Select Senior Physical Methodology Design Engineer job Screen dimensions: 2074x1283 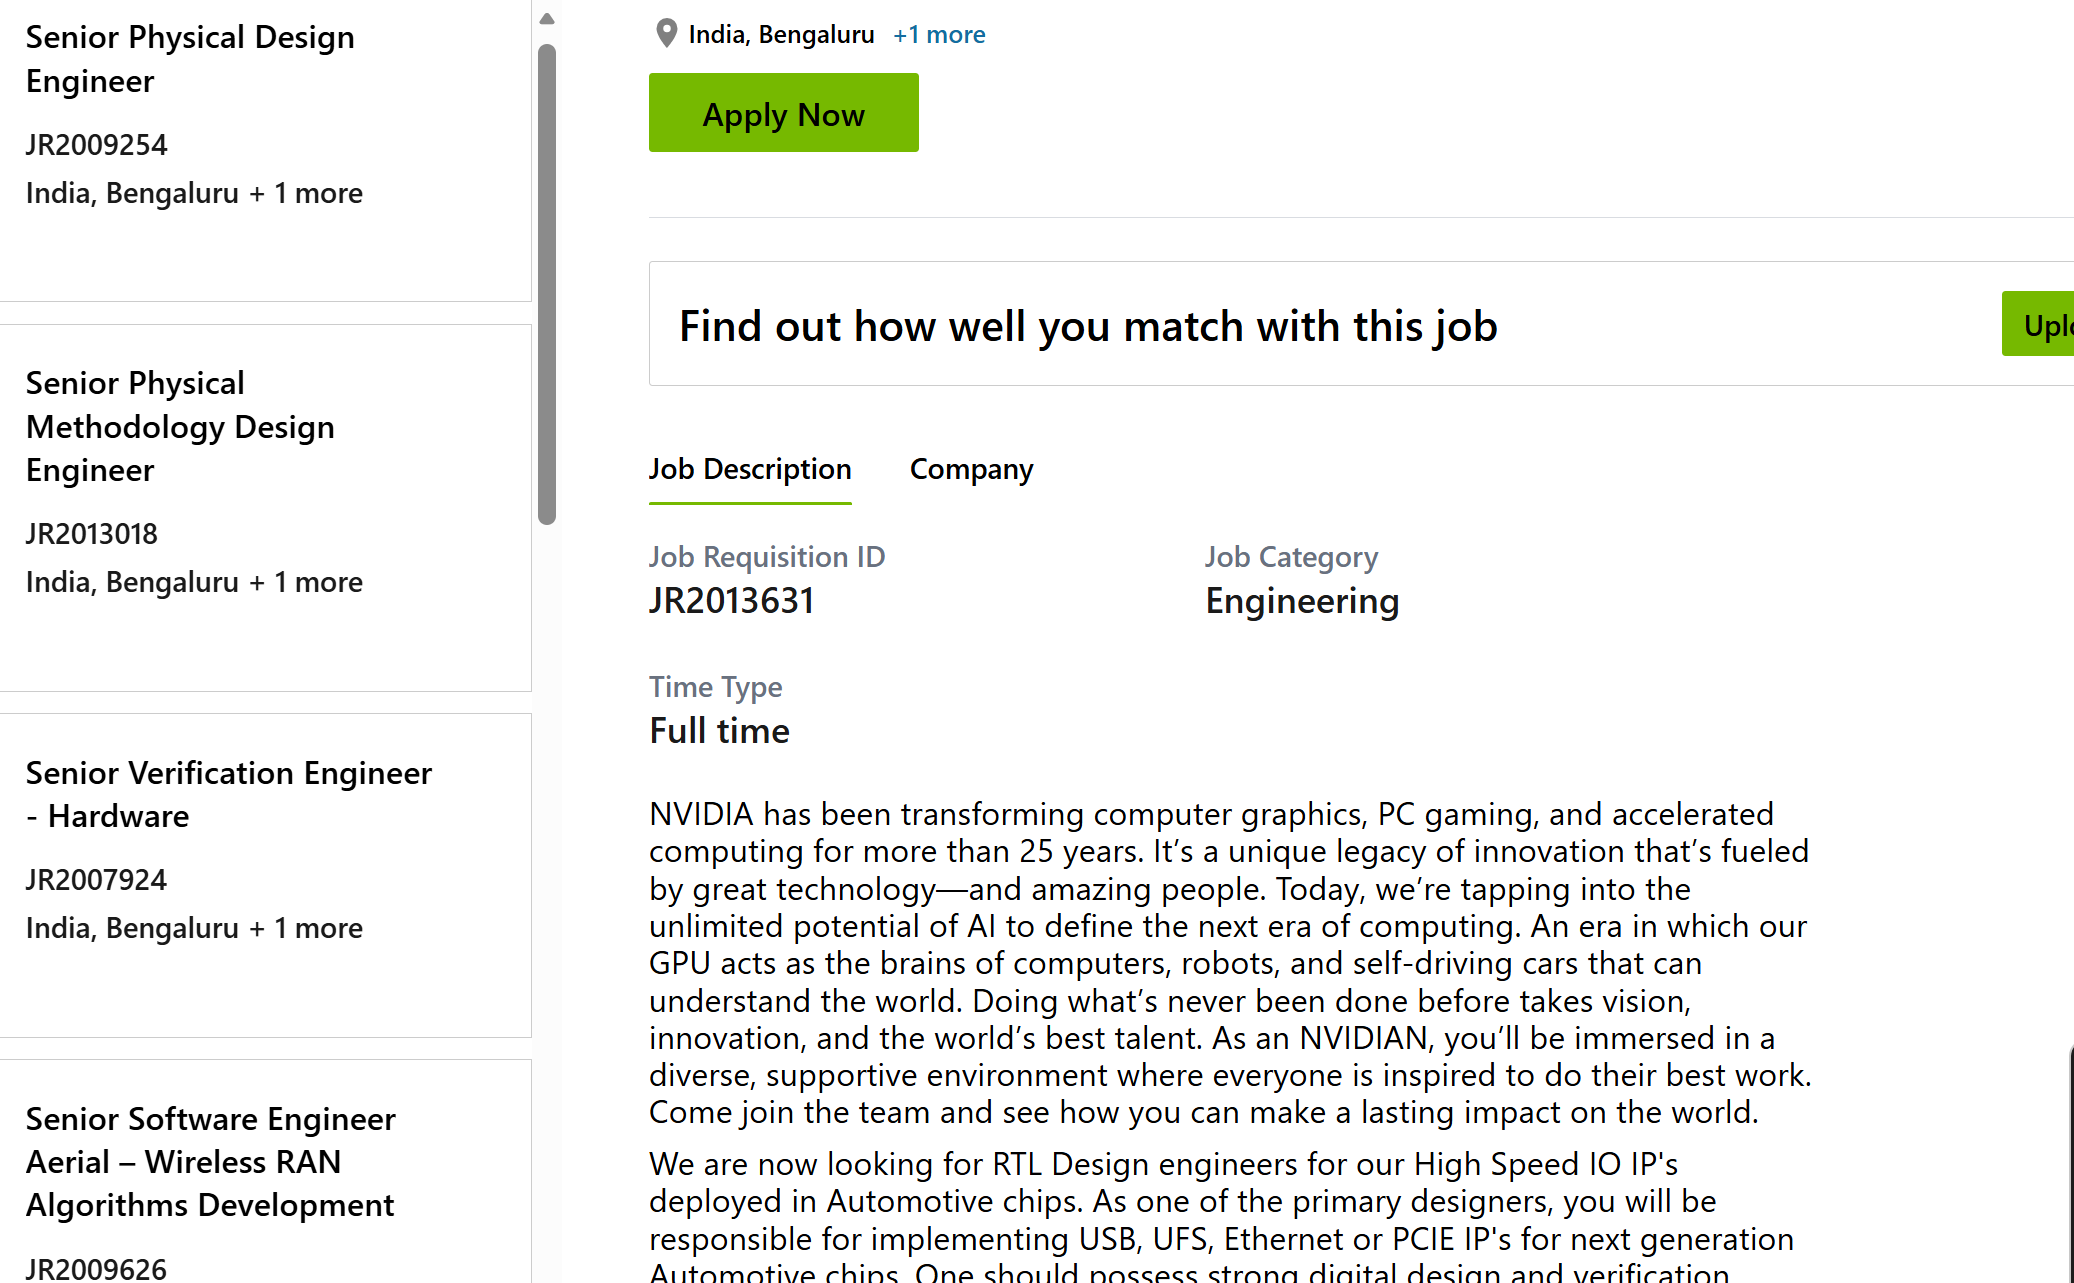coord(180,427)
